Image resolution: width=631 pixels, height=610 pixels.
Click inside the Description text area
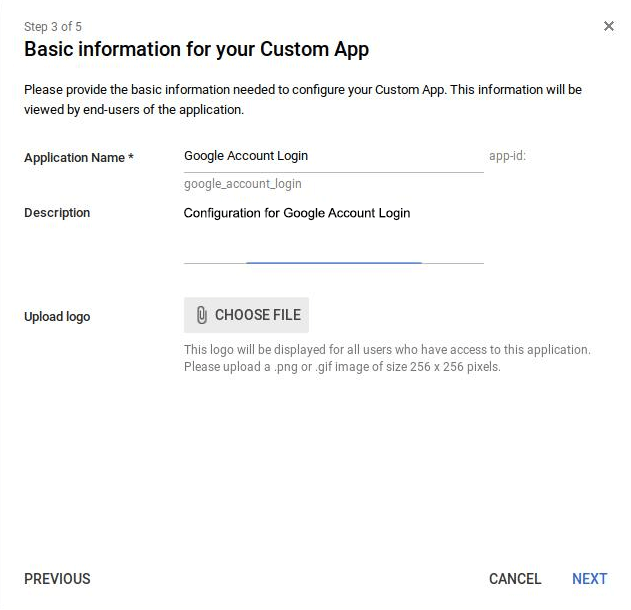tap(334, 234)
